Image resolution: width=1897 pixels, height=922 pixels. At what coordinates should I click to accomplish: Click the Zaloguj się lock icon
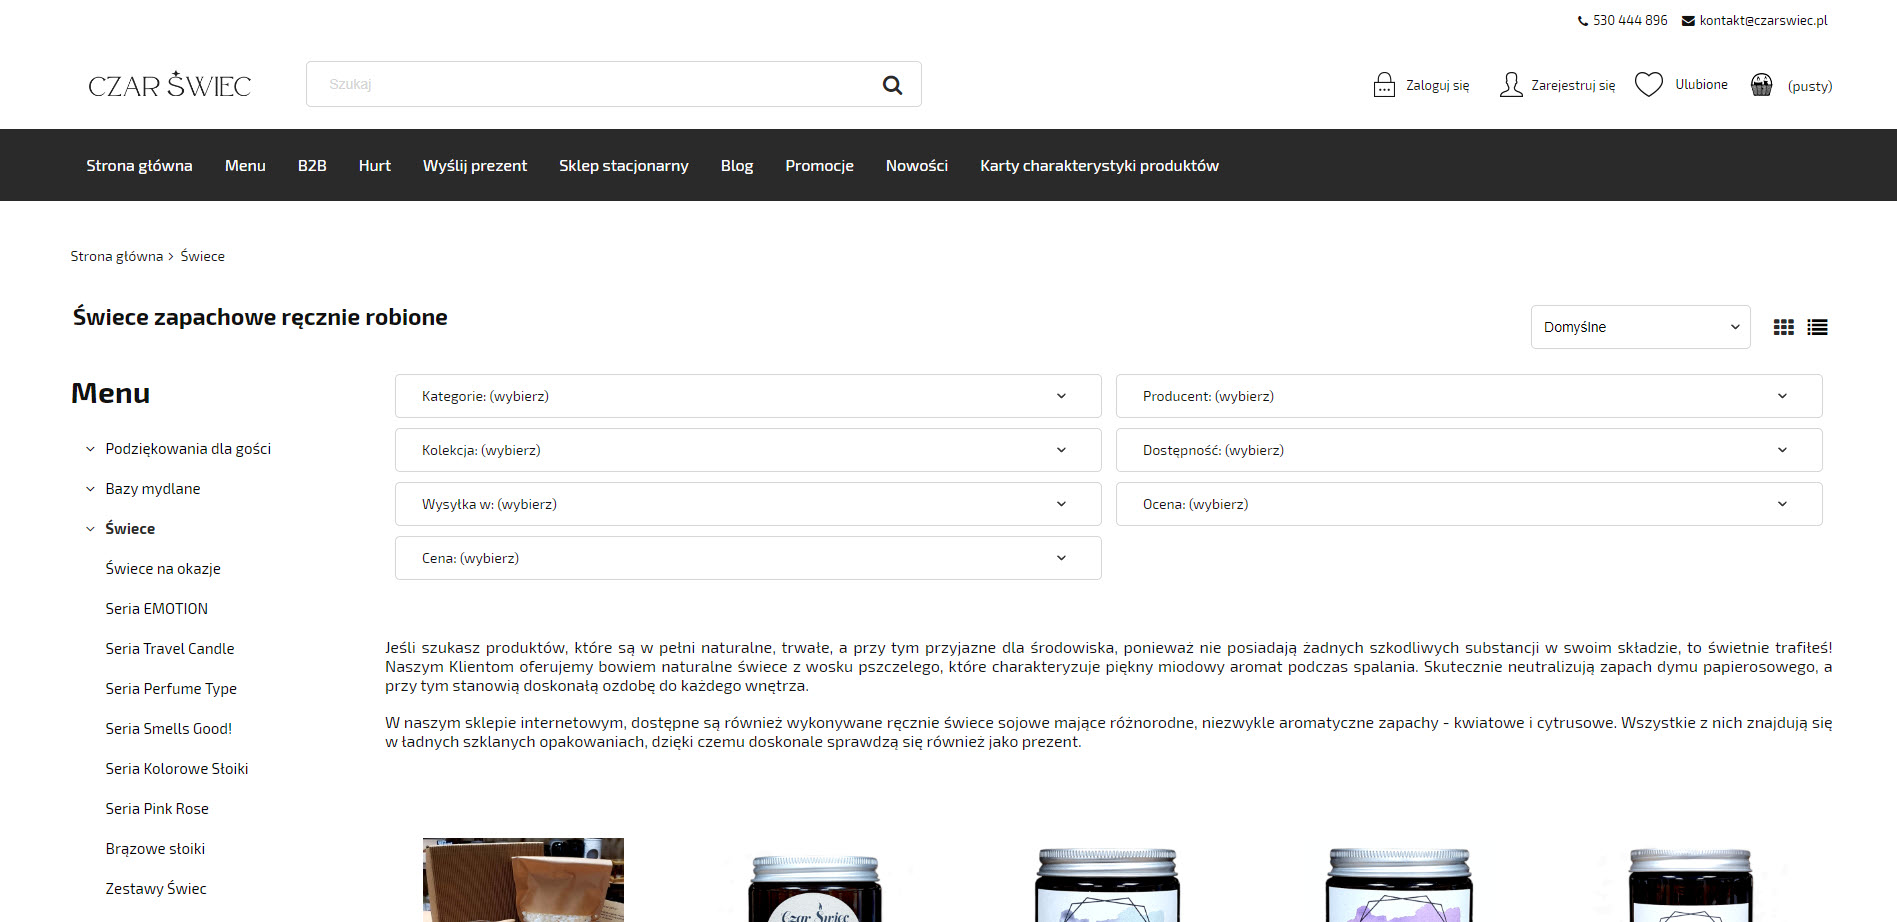click(1384, 85)
